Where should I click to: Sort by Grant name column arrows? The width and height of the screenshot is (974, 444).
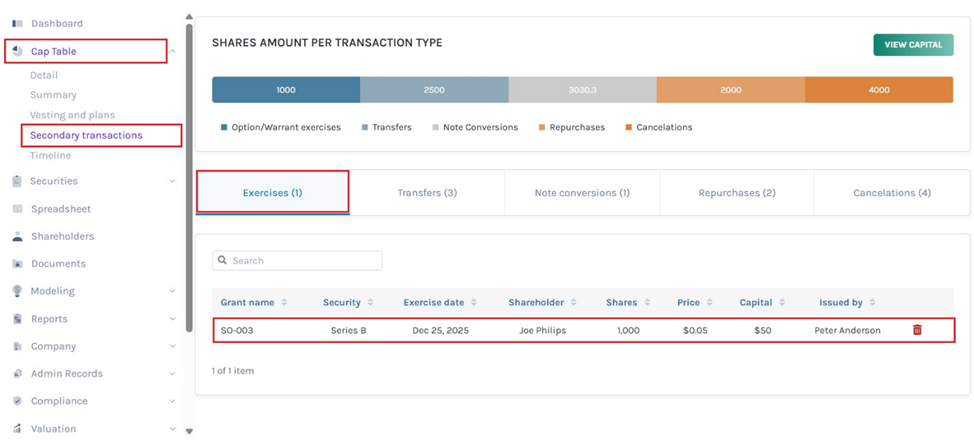284,302
